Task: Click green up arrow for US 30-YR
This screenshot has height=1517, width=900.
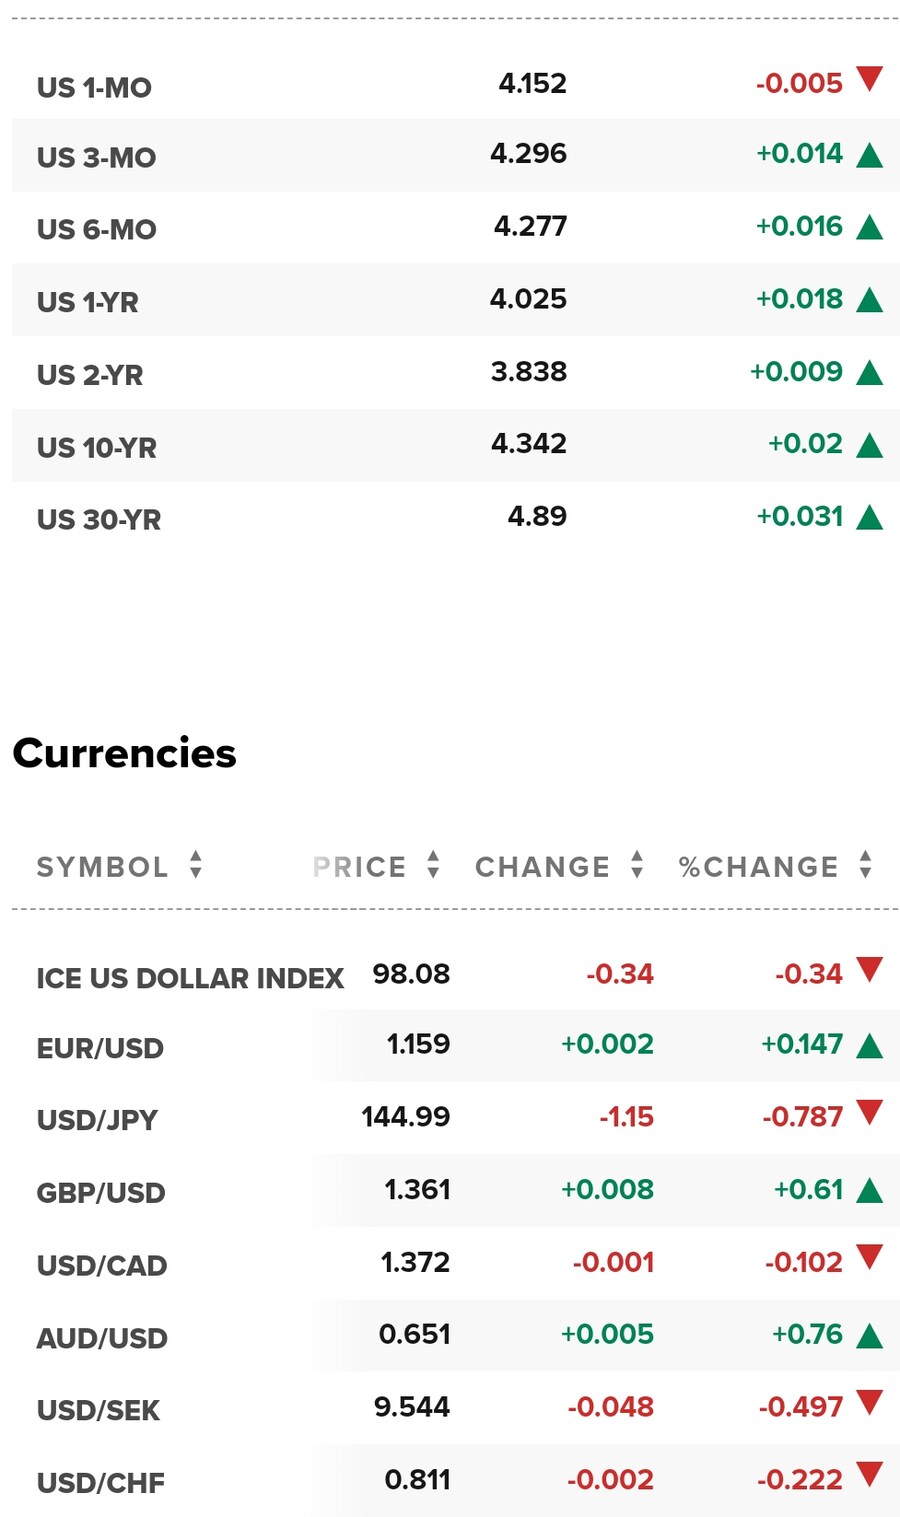Action: point(870,517)
